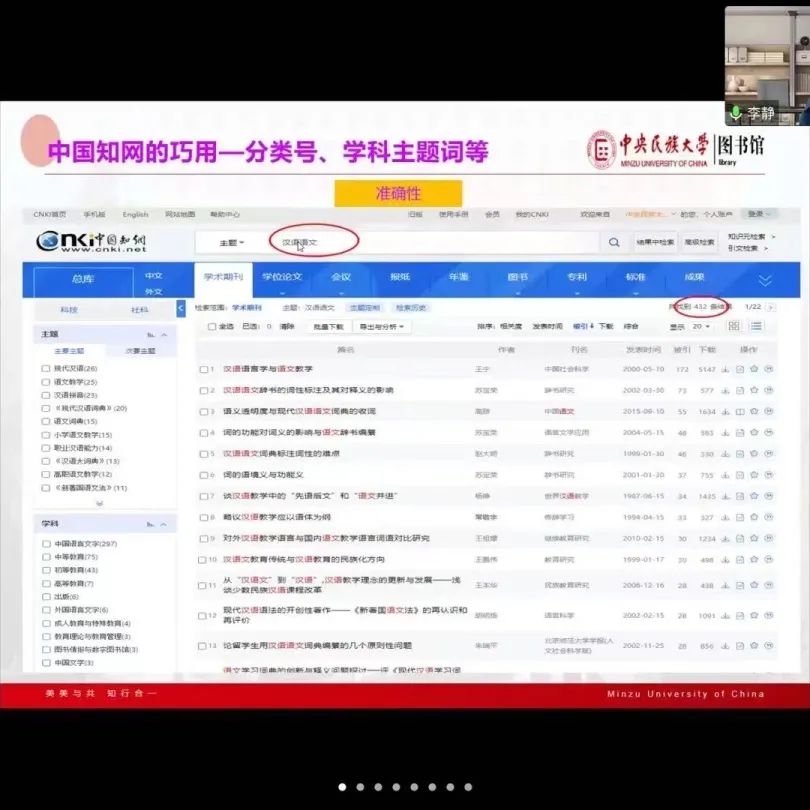Click favorite star icon in second result row
This screenshot has height=810, width=810.
(754, 390)
